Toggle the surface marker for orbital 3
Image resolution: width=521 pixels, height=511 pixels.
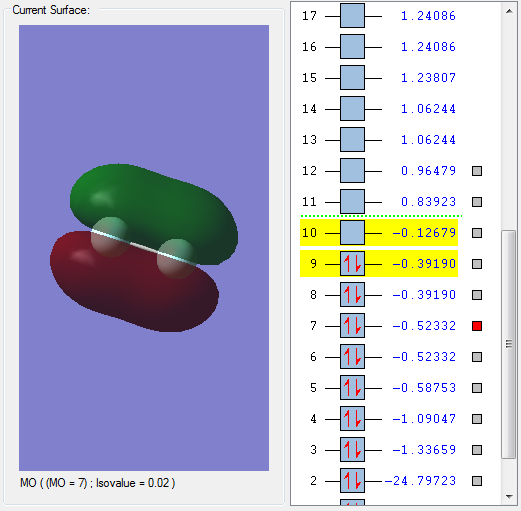[x=477, y=450]
